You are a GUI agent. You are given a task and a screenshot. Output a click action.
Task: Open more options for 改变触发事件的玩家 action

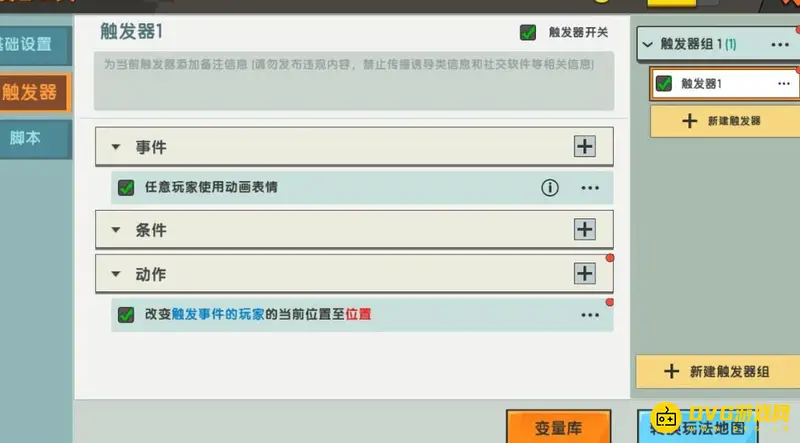pos(590,315)
